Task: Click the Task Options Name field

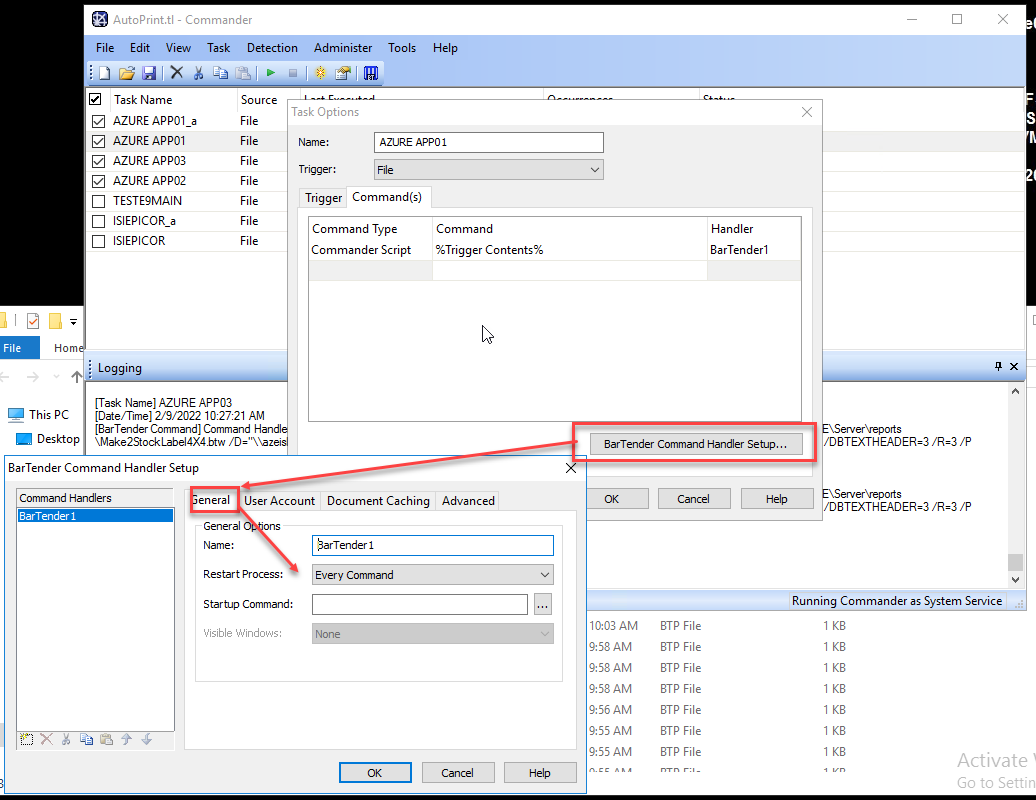Action: tap(488, 142)
